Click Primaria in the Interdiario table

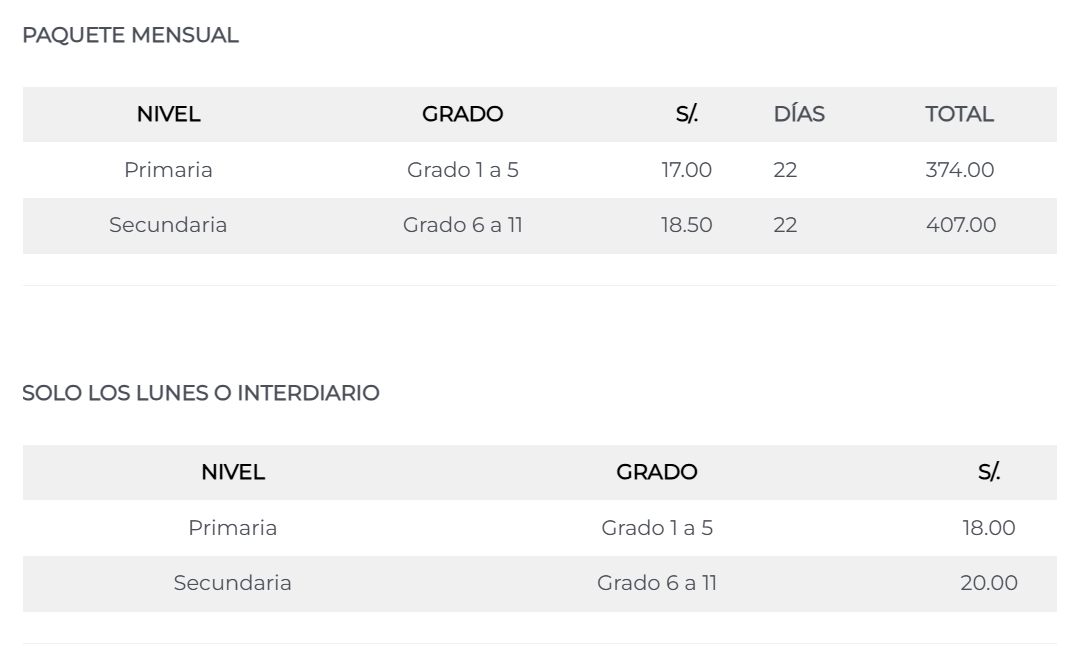coord(233,527)
